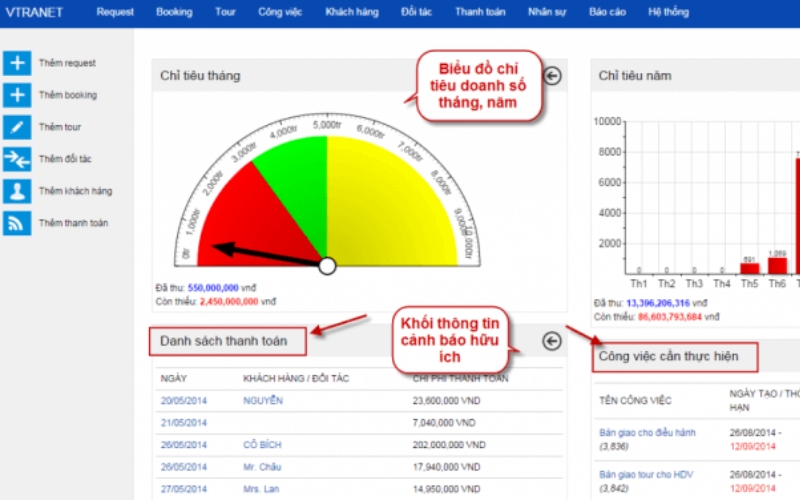Open customer link CÔ BÍCH

tap(263, 445)
